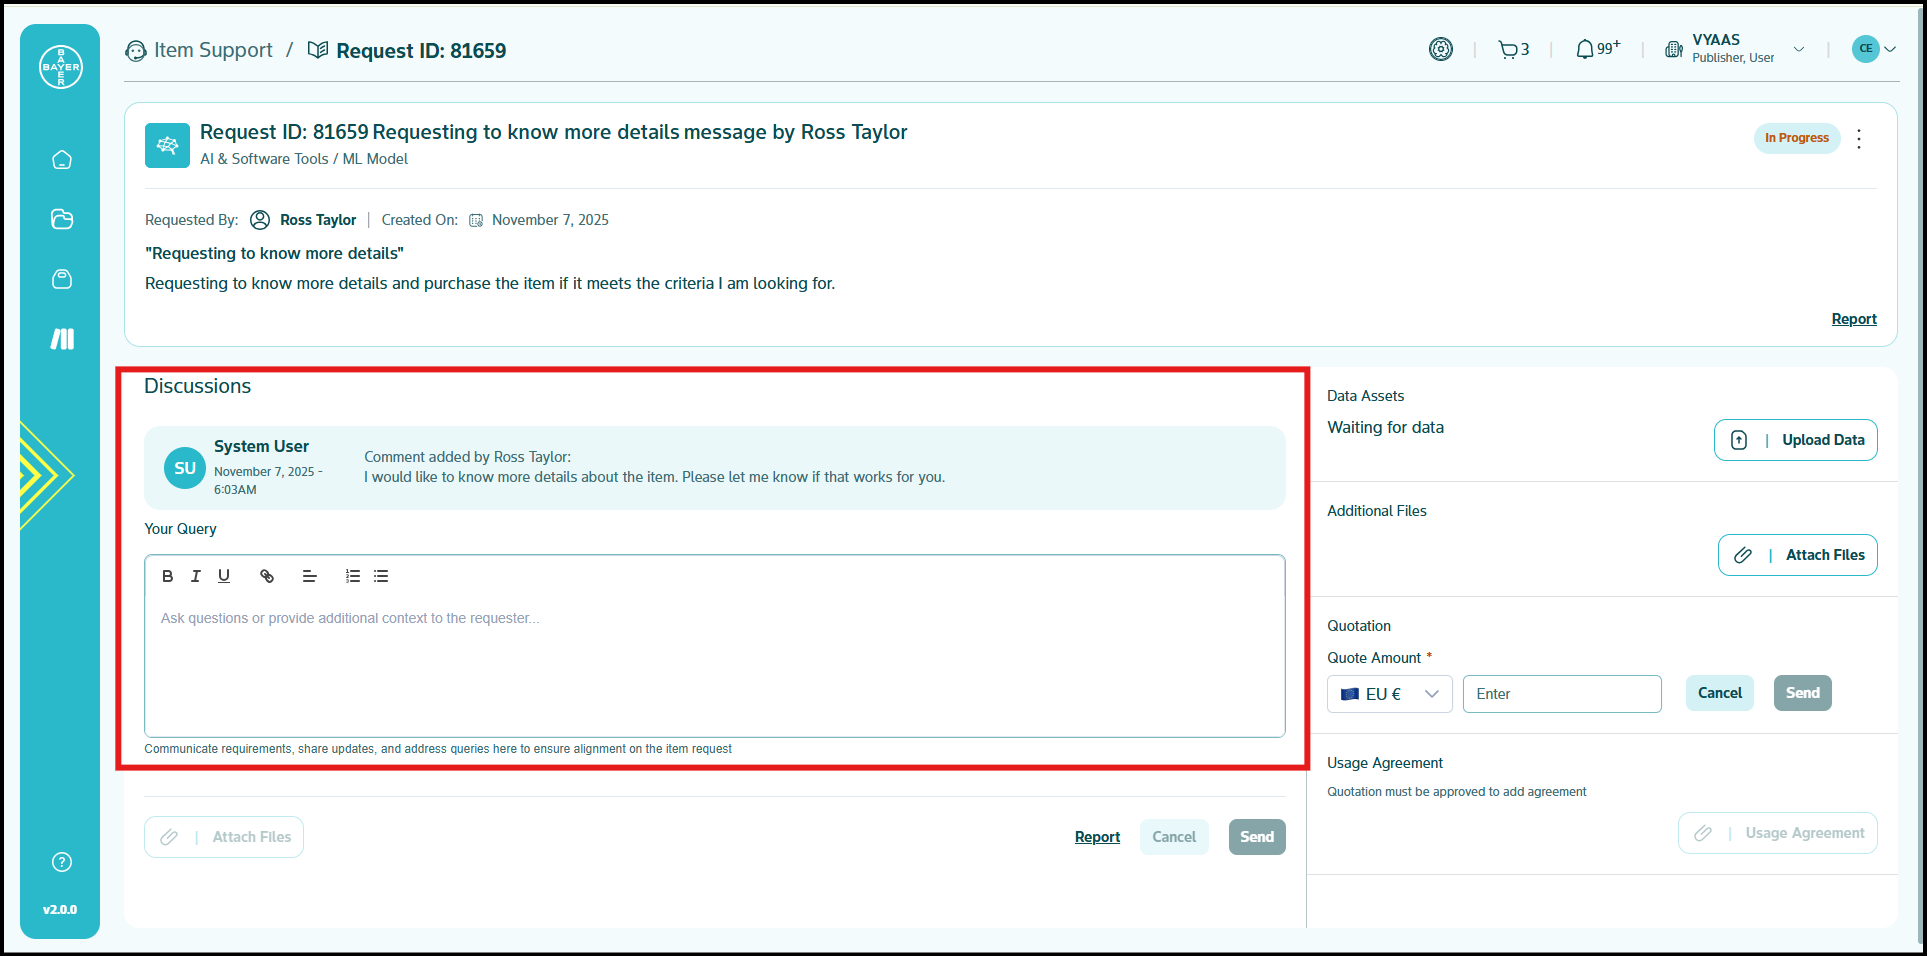Screen dimensions: 1927x956
Task: Expand the VYAAS publisher account dropdown
Action: coord(1798,50)
